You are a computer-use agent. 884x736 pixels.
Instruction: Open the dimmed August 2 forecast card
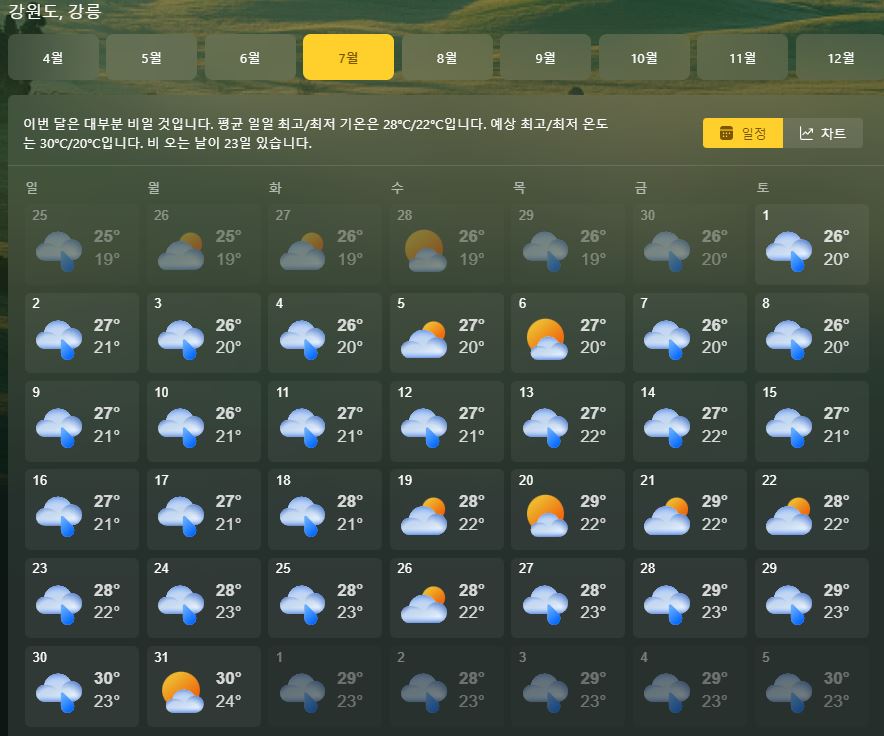[x=447, y=686]
